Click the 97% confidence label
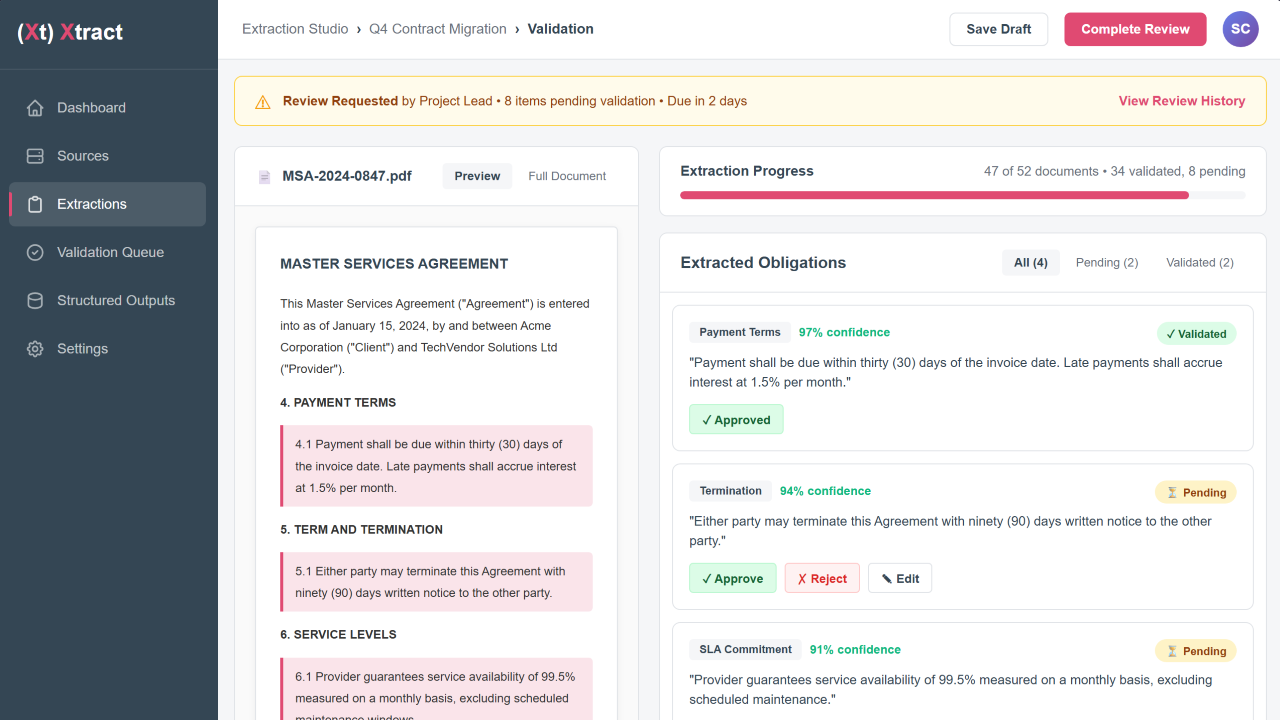This screenshot has height=720, width=1280. click(x=844, y=332)
